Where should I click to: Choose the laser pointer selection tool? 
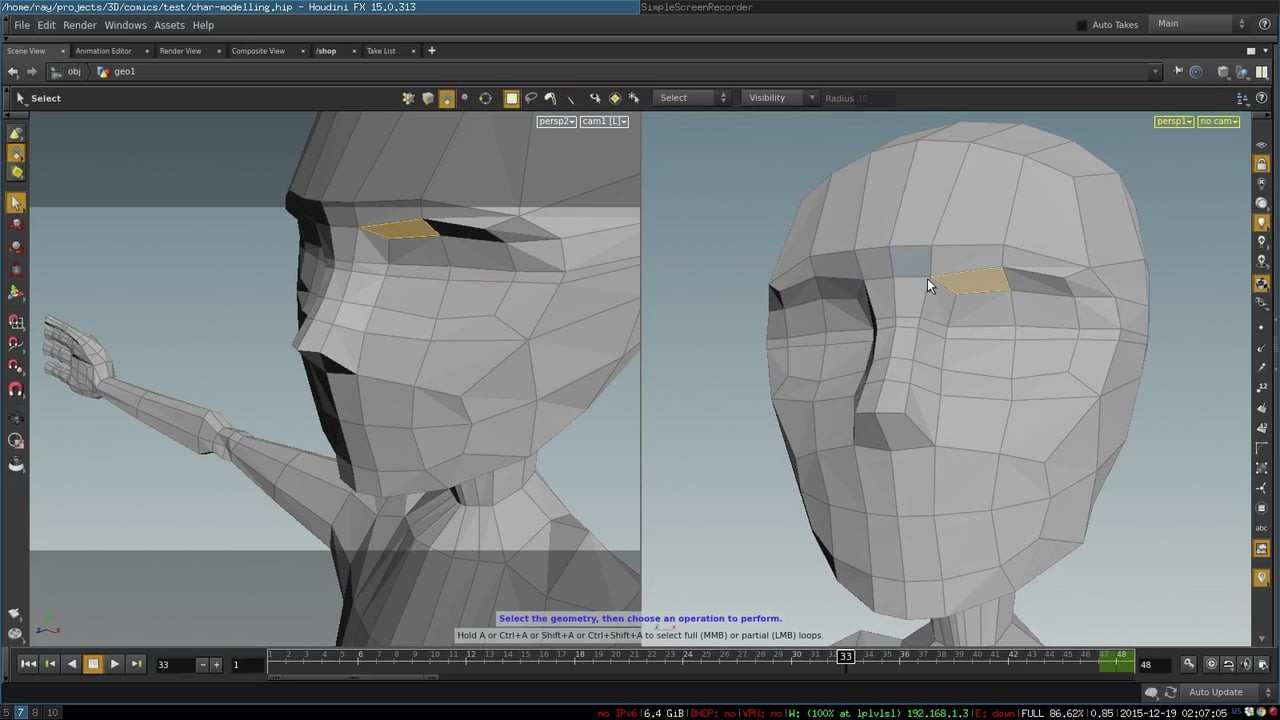[x=570, y=97]
